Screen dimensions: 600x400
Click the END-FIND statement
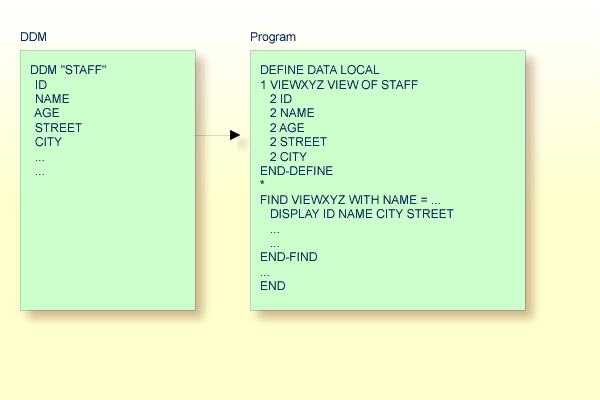(x=288, y=257)
